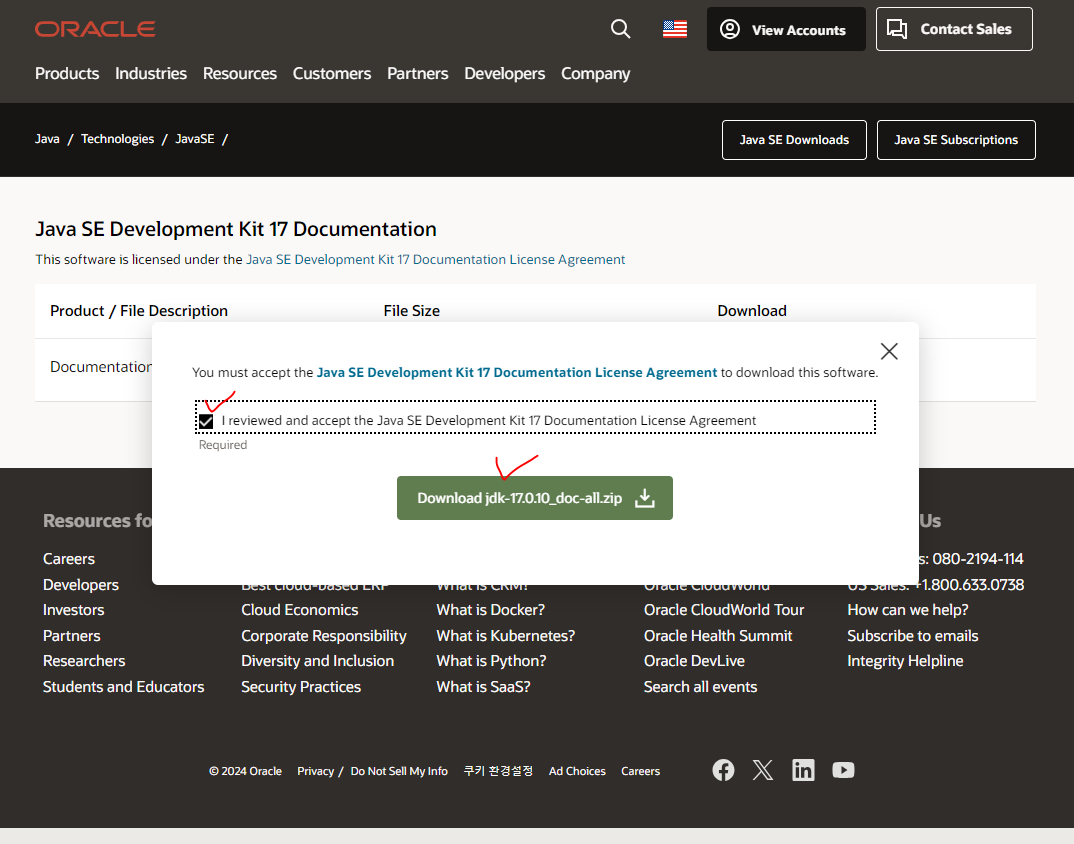Go to Java breadcrumb link
This screenshot has width=1074, height=844.
click(x=47, y=139)
